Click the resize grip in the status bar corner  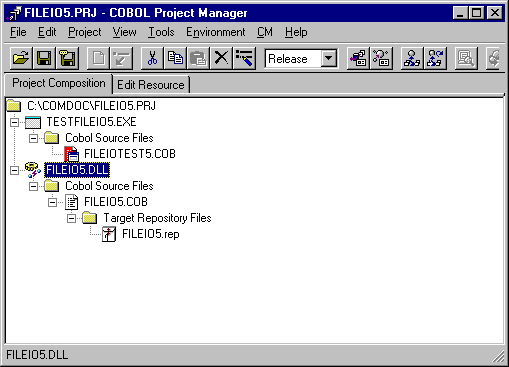tap(499, 357)
